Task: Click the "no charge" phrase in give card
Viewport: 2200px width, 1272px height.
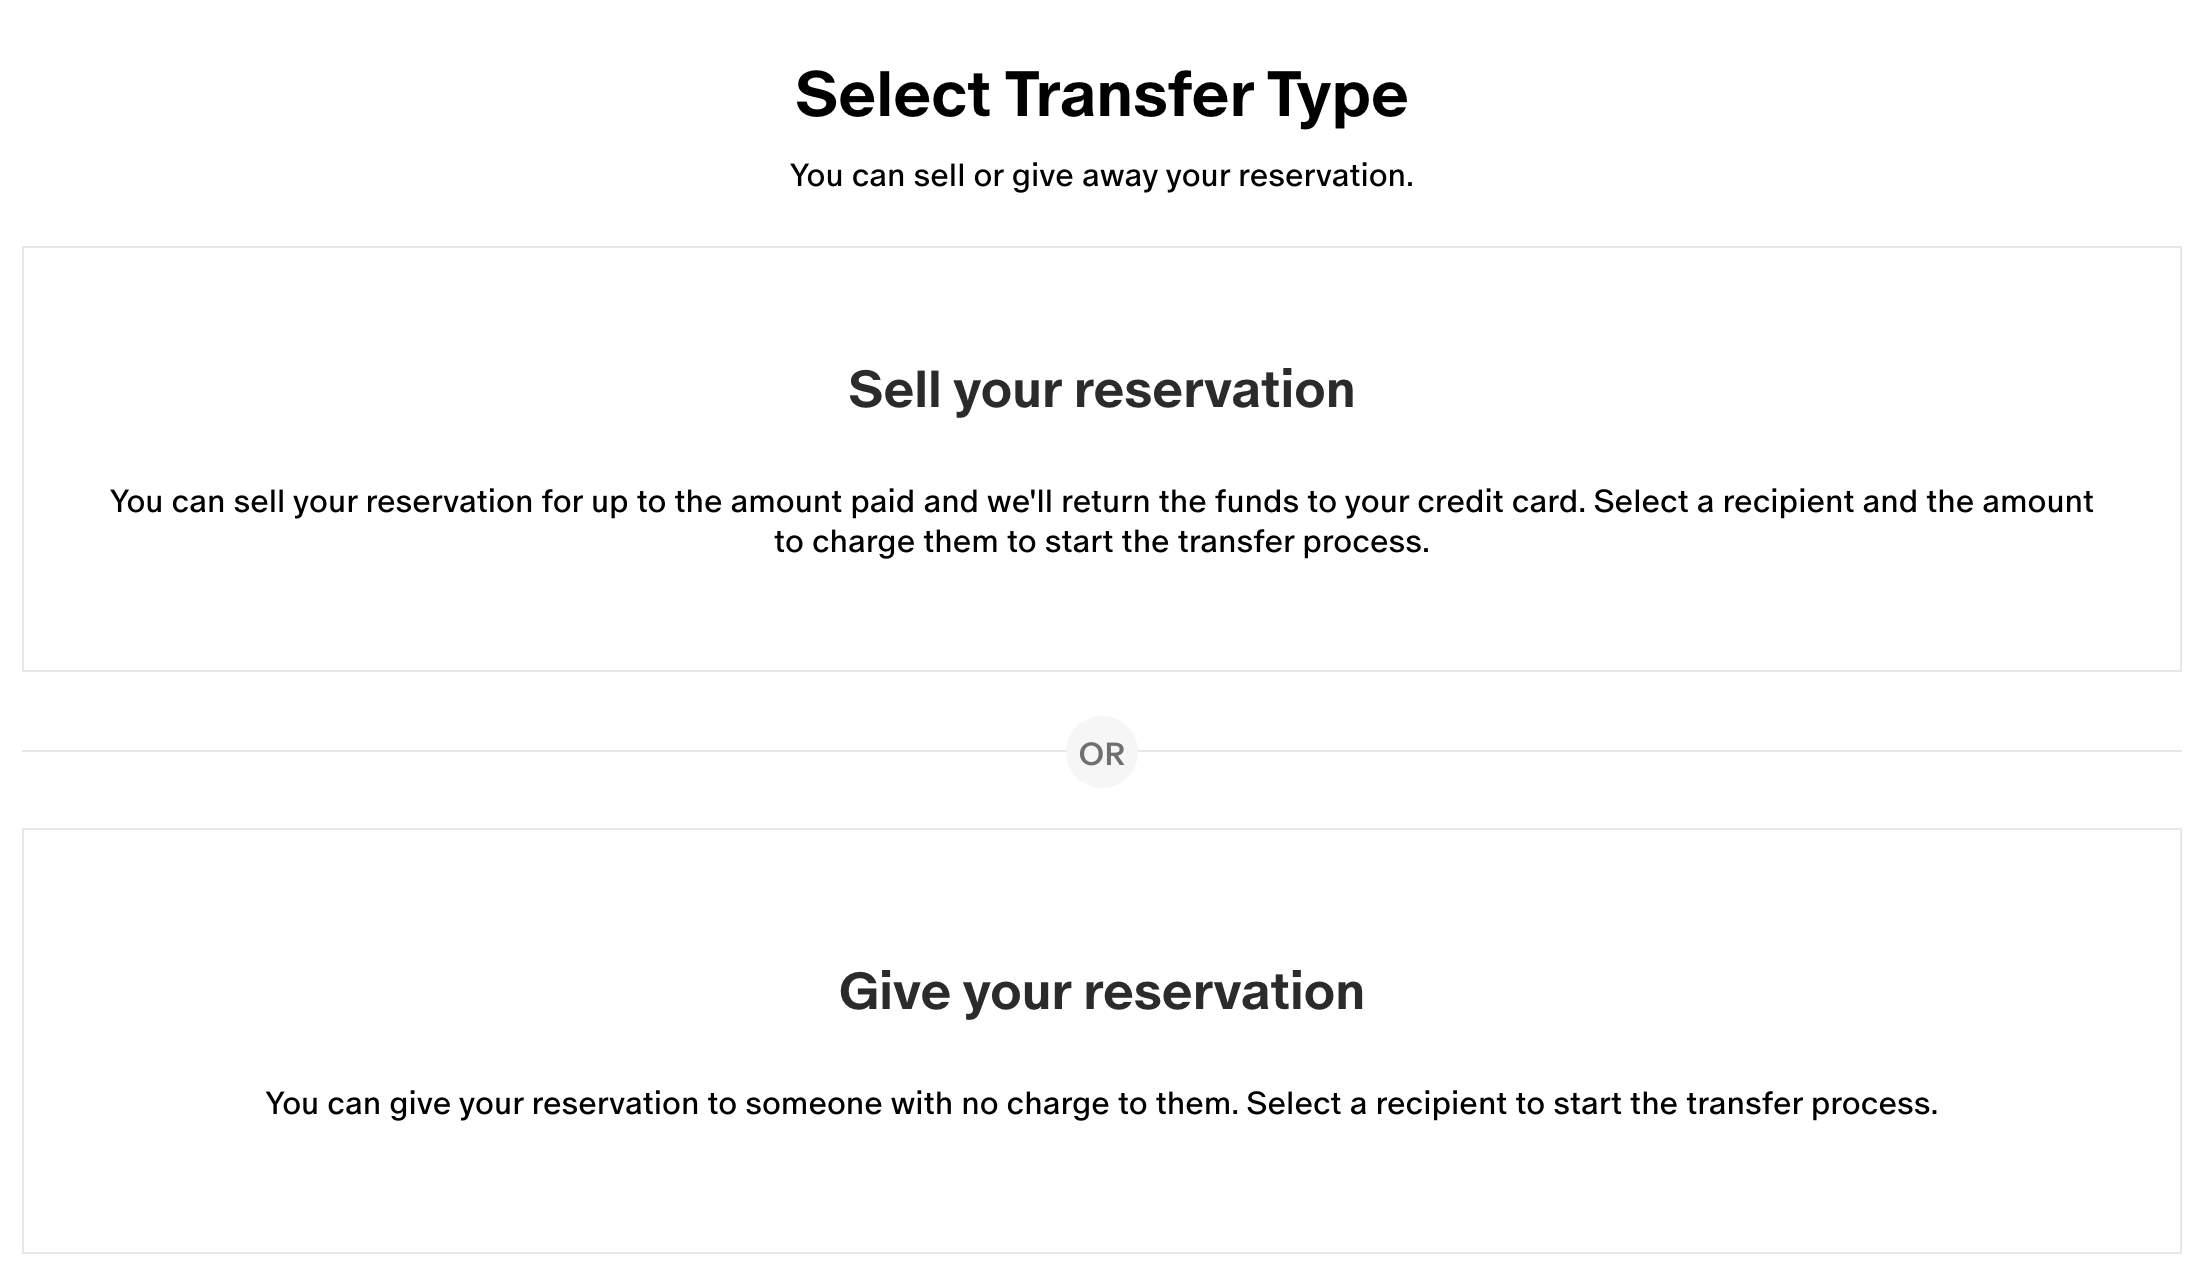Action: click(x=1034, y=1104)
